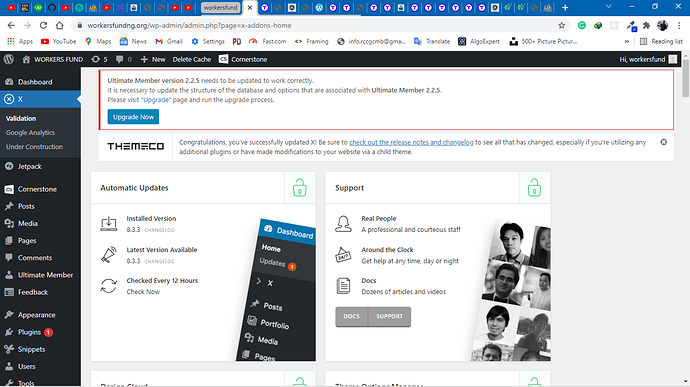This screenshot has height=387, width=690.
Task: Show hidden bookmarks overflow chevron
Action: [x=627, y=41]
